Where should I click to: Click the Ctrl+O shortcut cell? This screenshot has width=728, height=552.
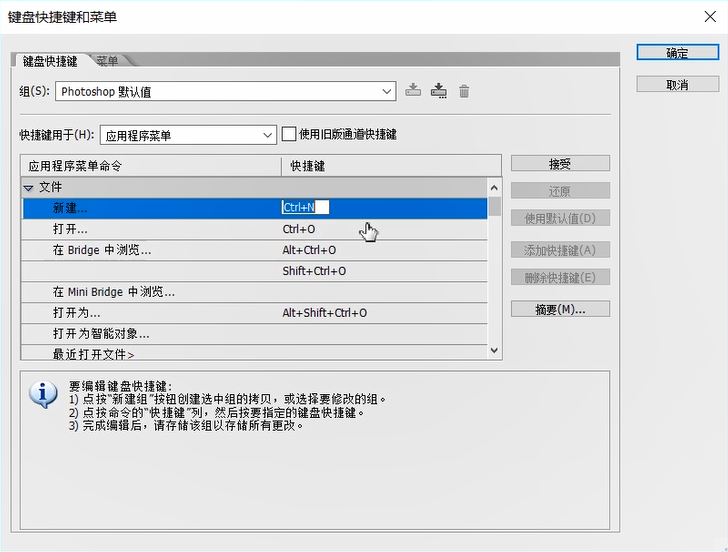299,229
